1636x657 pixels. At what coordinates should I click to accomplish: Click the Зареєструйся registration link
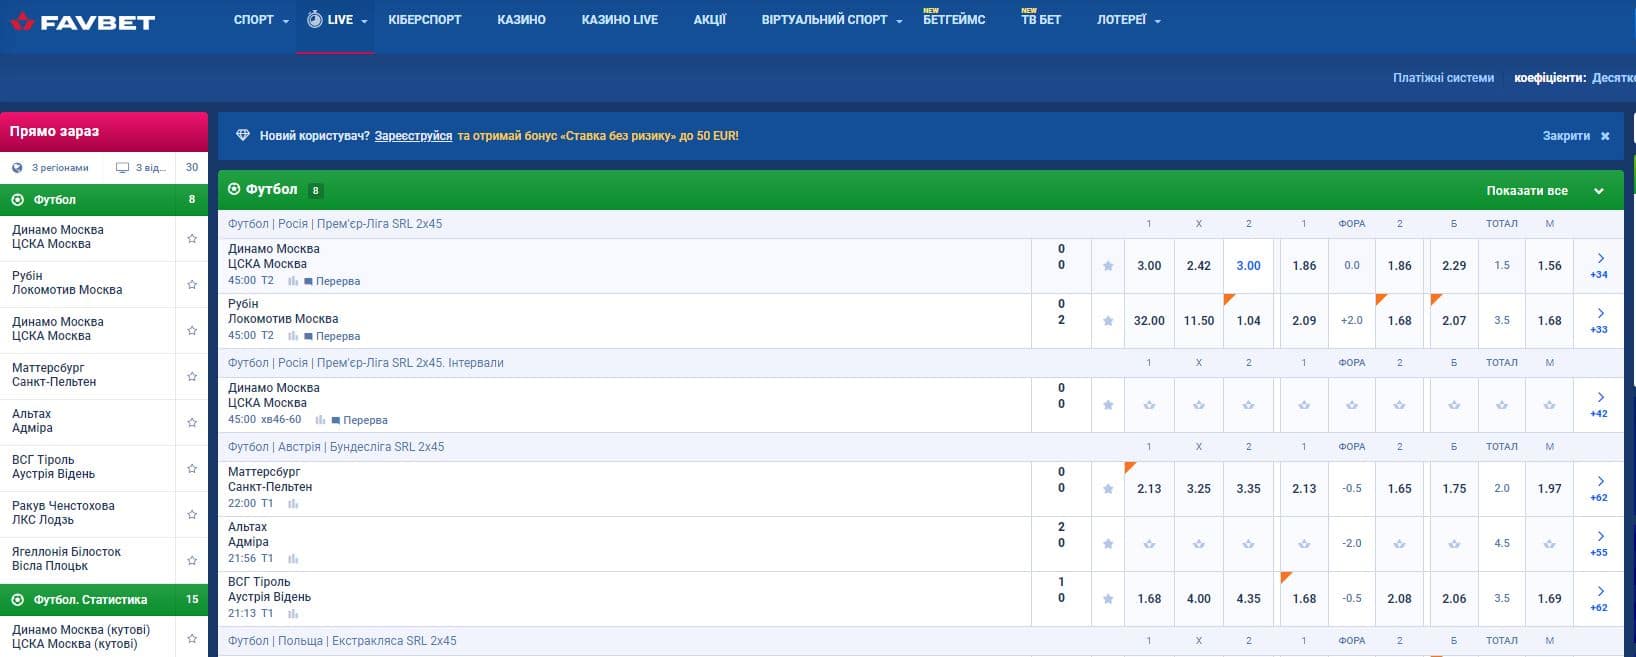tap(413, 136)
